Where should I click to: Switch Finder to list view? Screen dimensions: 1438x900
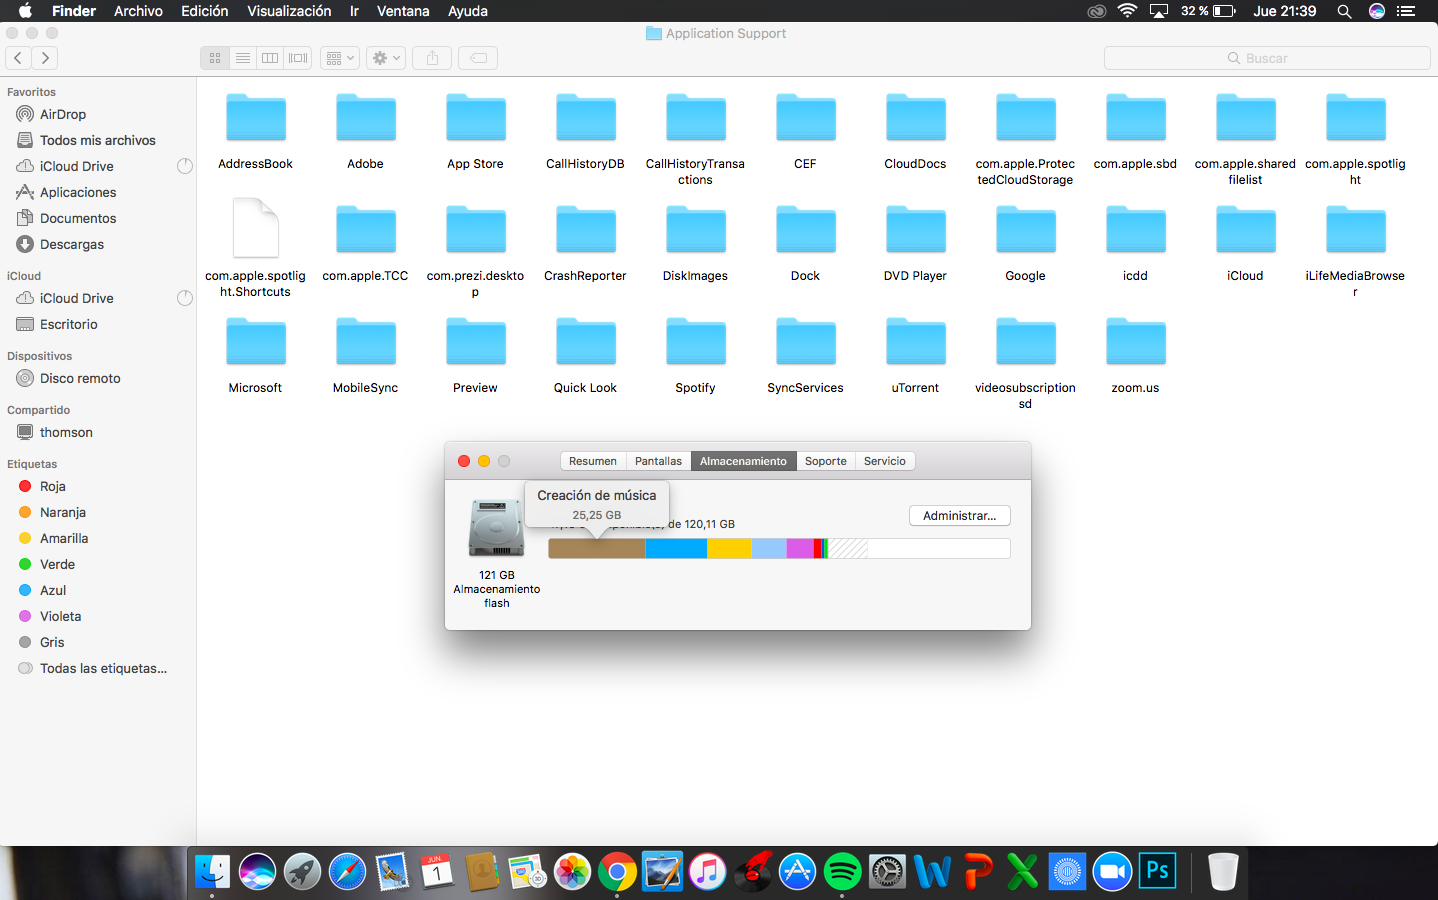pos(243,58)
